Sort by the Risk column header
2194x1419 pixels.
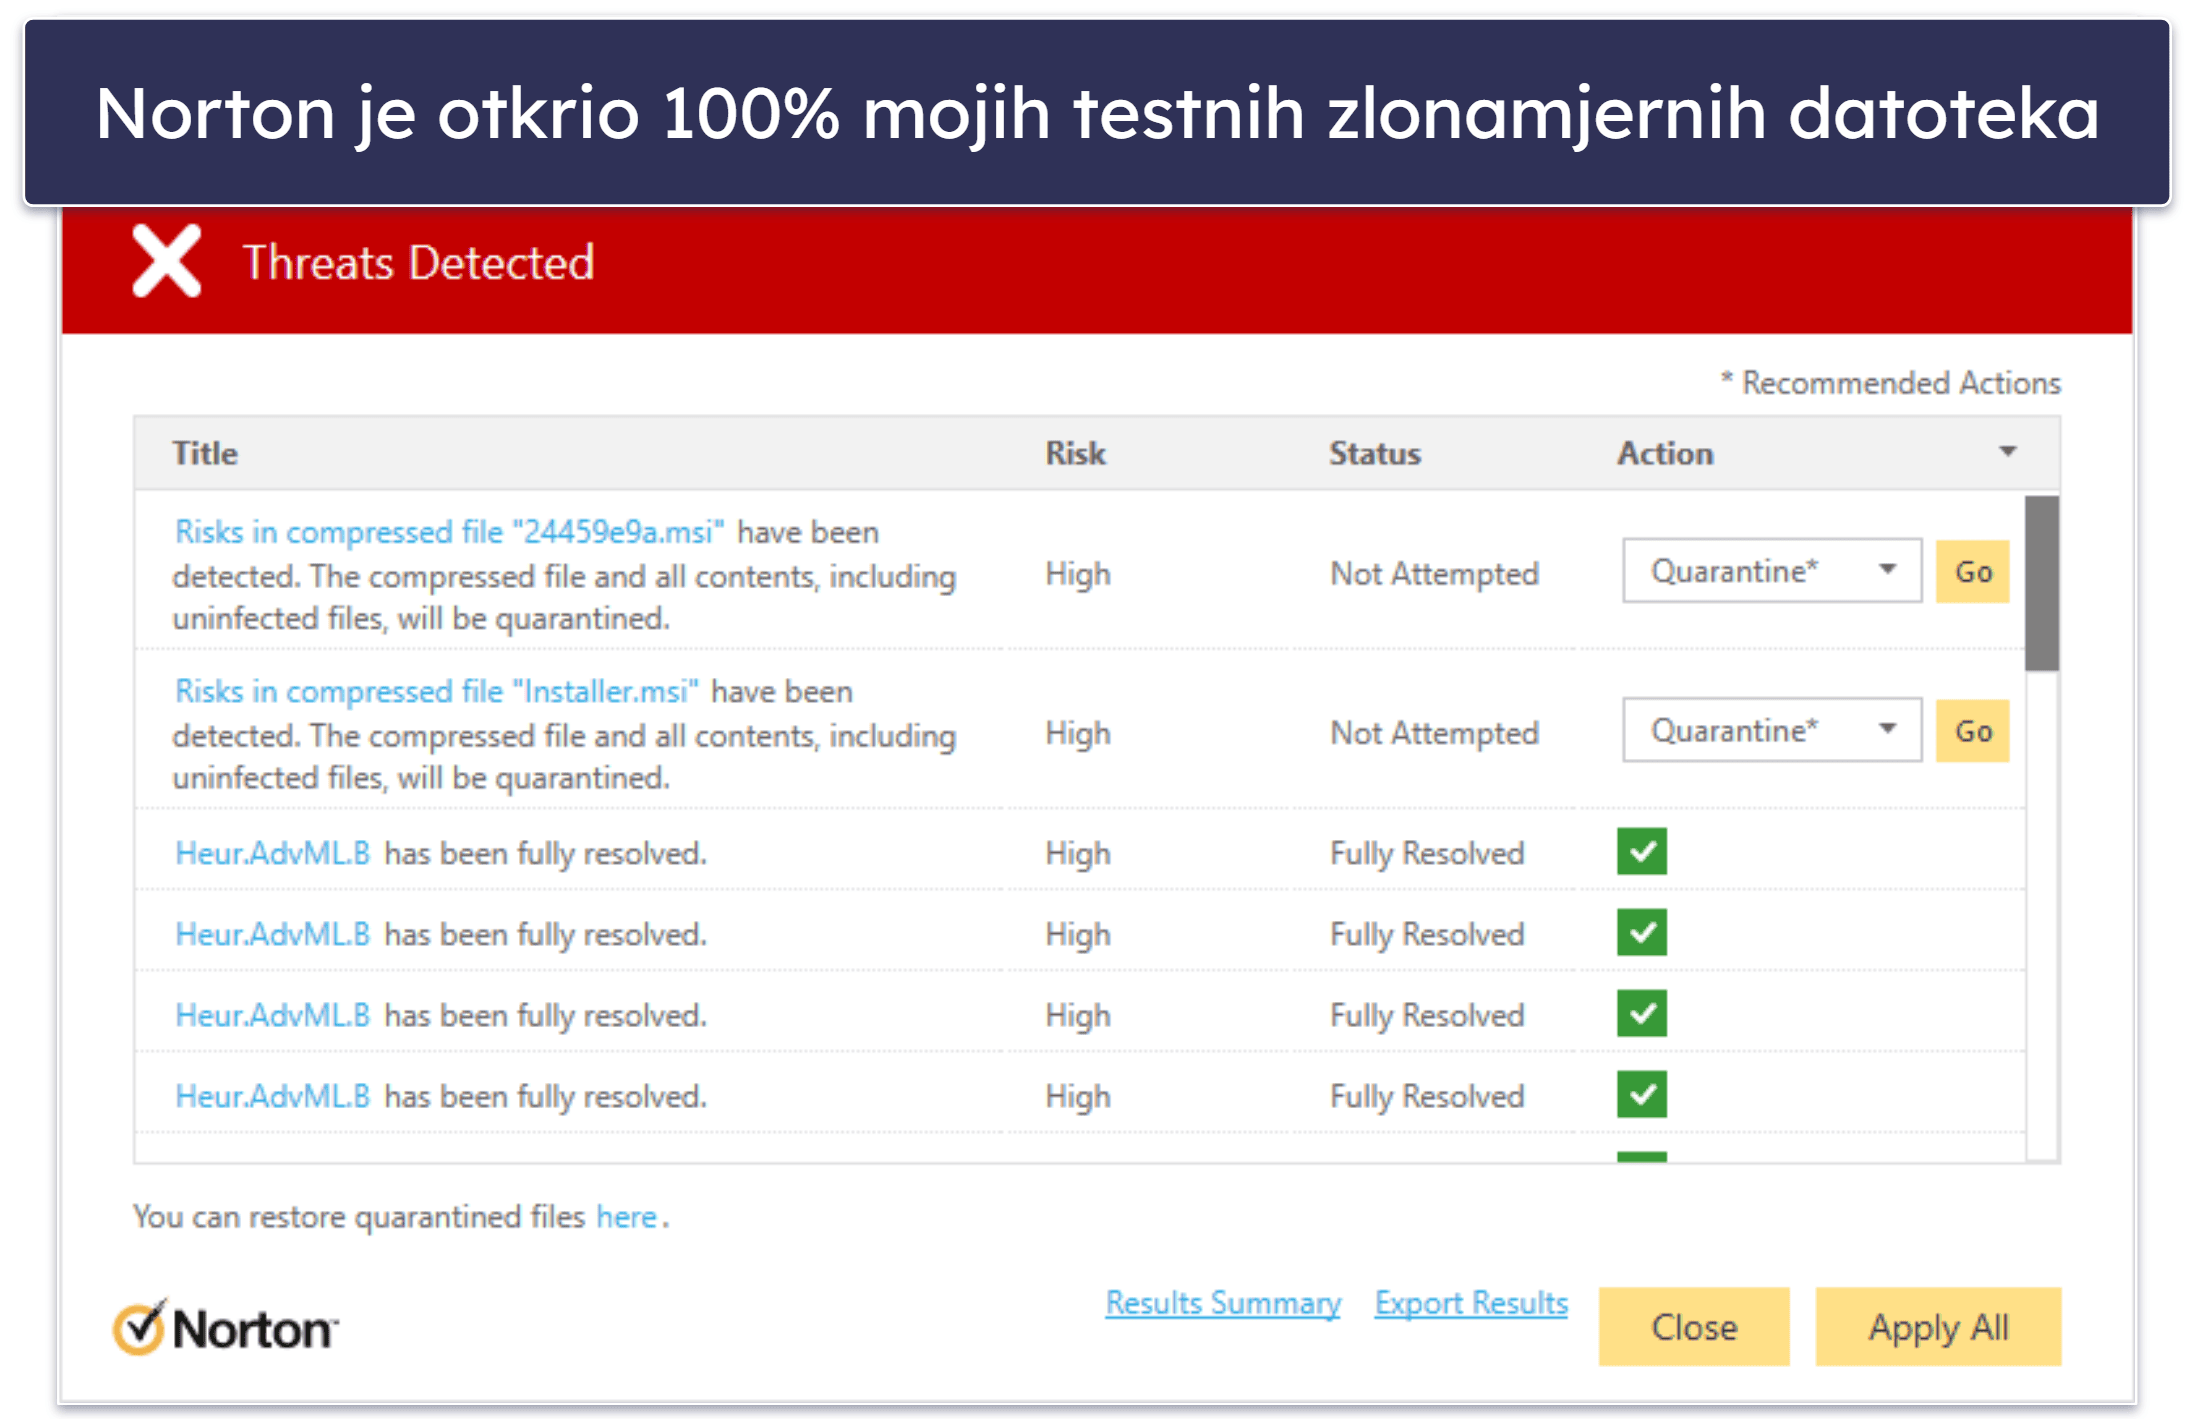(x=1075, y=453)
